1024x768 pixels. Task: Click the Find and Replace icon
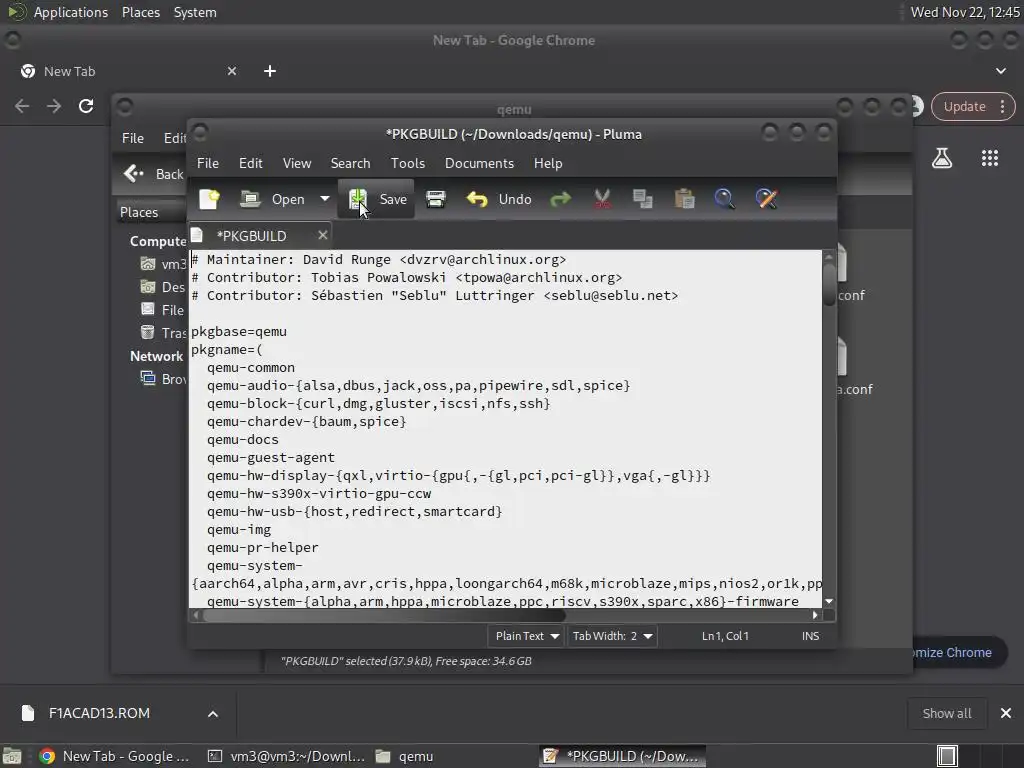click(x=766, y=199)
